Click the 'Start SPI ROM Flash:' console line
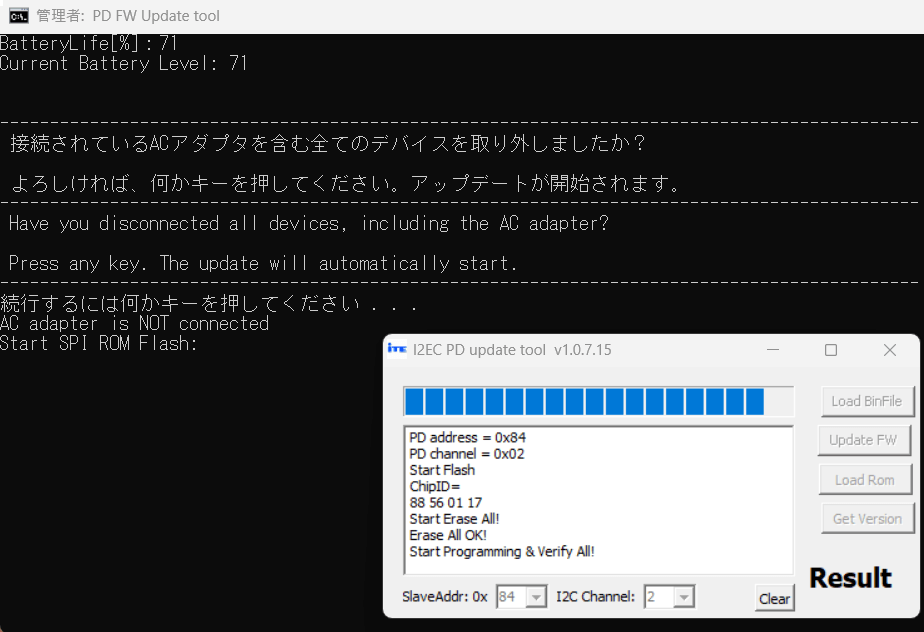The height and width of the screenshot is (632, 924). coord(100,344)
